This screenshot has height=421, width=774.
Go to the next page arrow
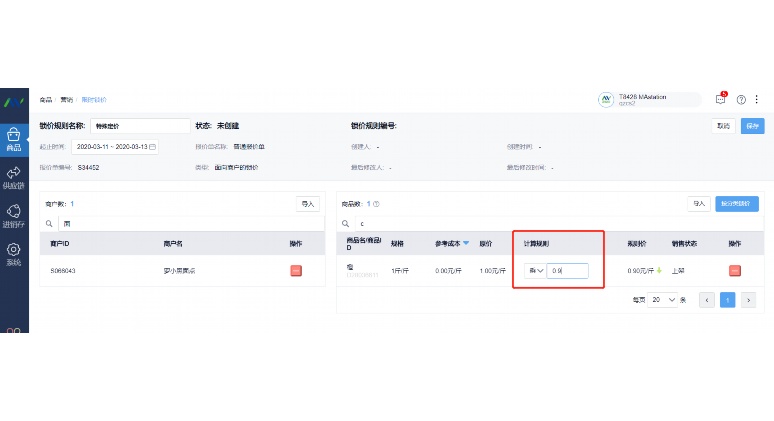[x=748, y=300]
